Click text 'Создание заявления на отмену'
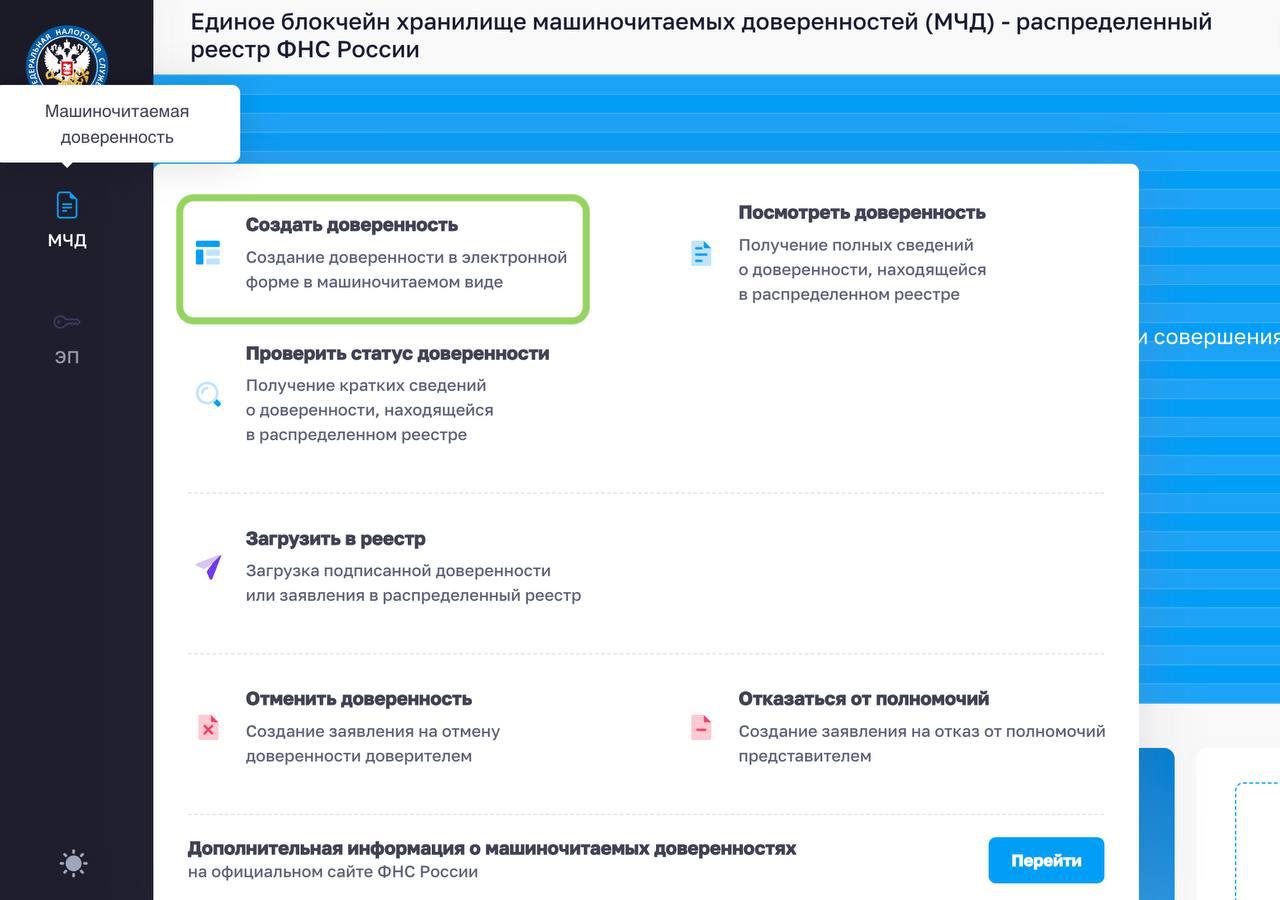1280x900 pixels. tap(373, 731)
